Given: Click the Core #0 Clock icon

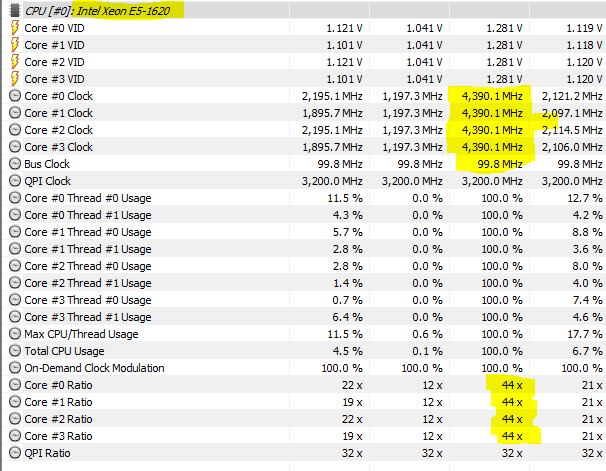Looking at the screenshot, I should (14, 96).
